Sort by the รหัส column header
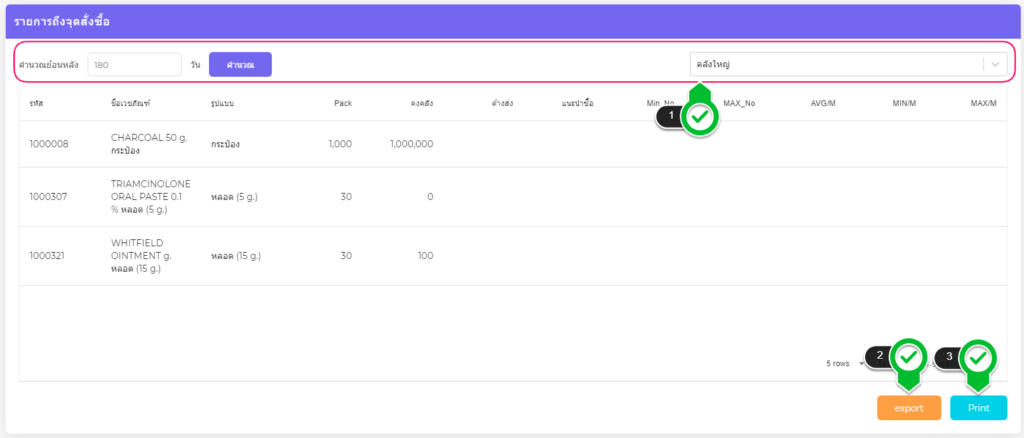1024x438 pixels. (x=37, y=103)
